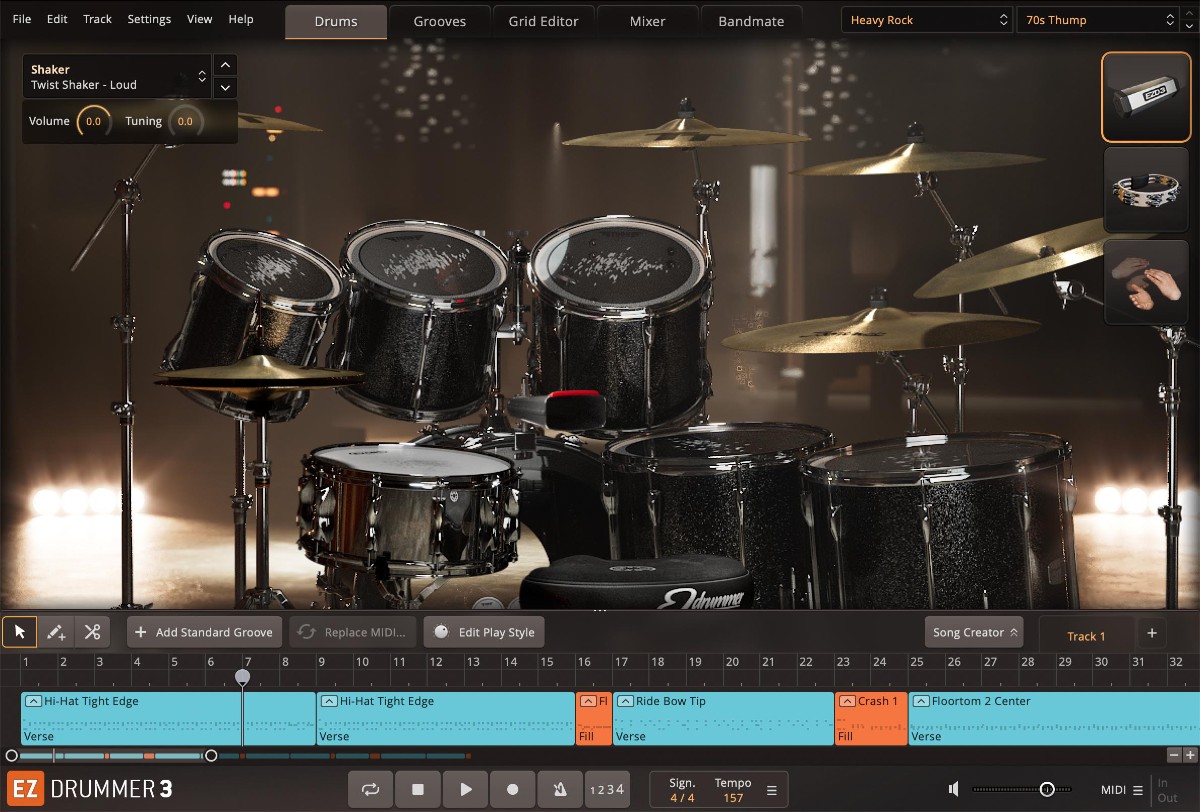Select the arrow selection tool
Image resolution: width=1200 pixels, height=812 pixels.
click(x=20, y=632)
